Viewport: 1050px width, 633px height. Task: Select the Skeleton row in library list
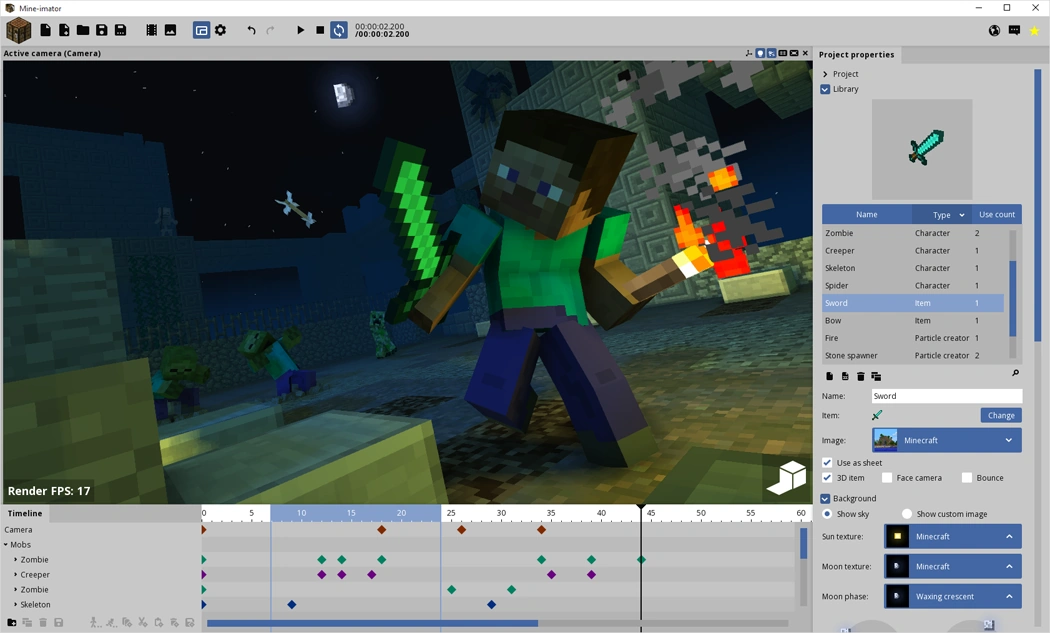(x=912, y=268)
